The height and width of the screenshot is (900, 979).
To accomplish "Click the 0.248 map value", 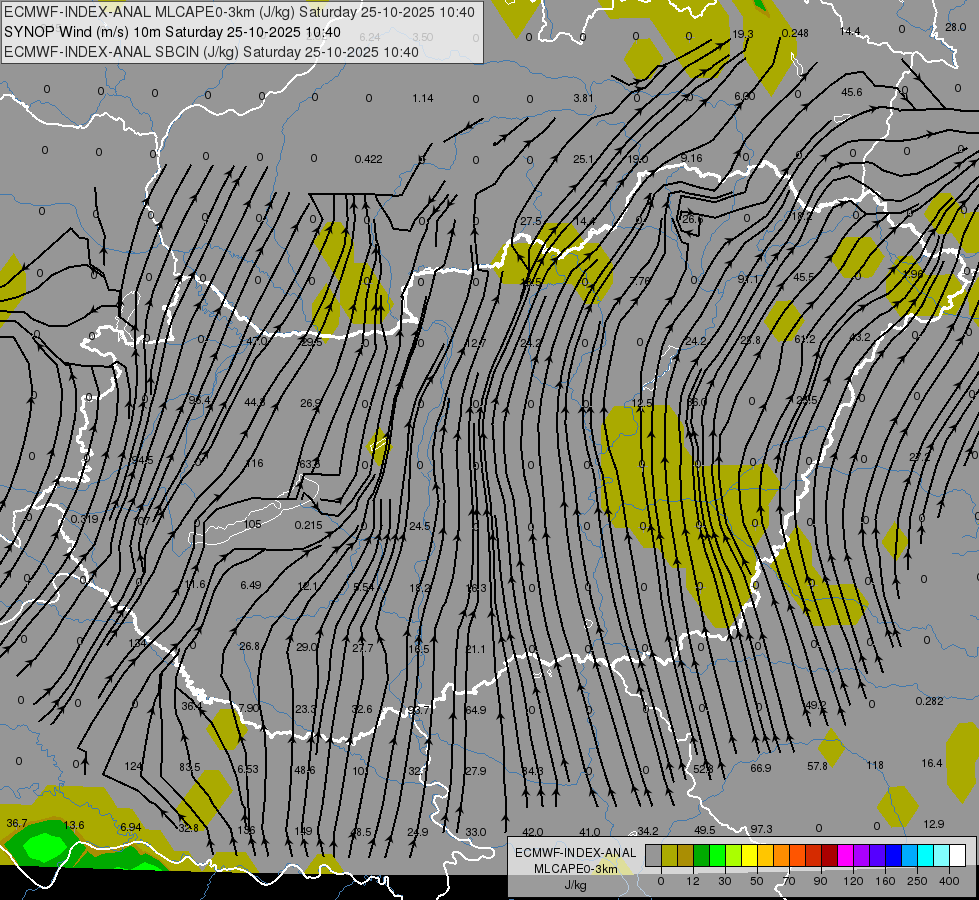I will [795, 33].
